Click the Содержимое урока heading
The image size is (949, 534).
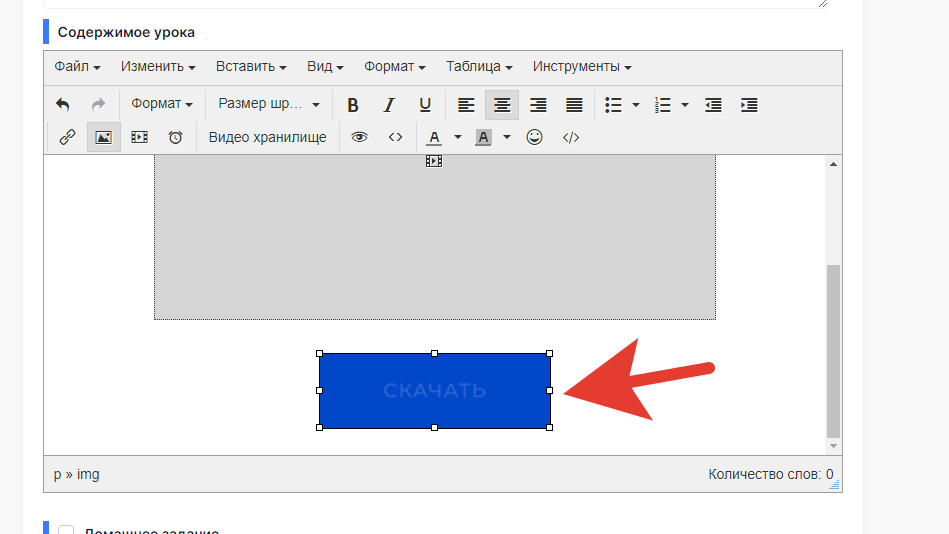(x=126, y=32)
